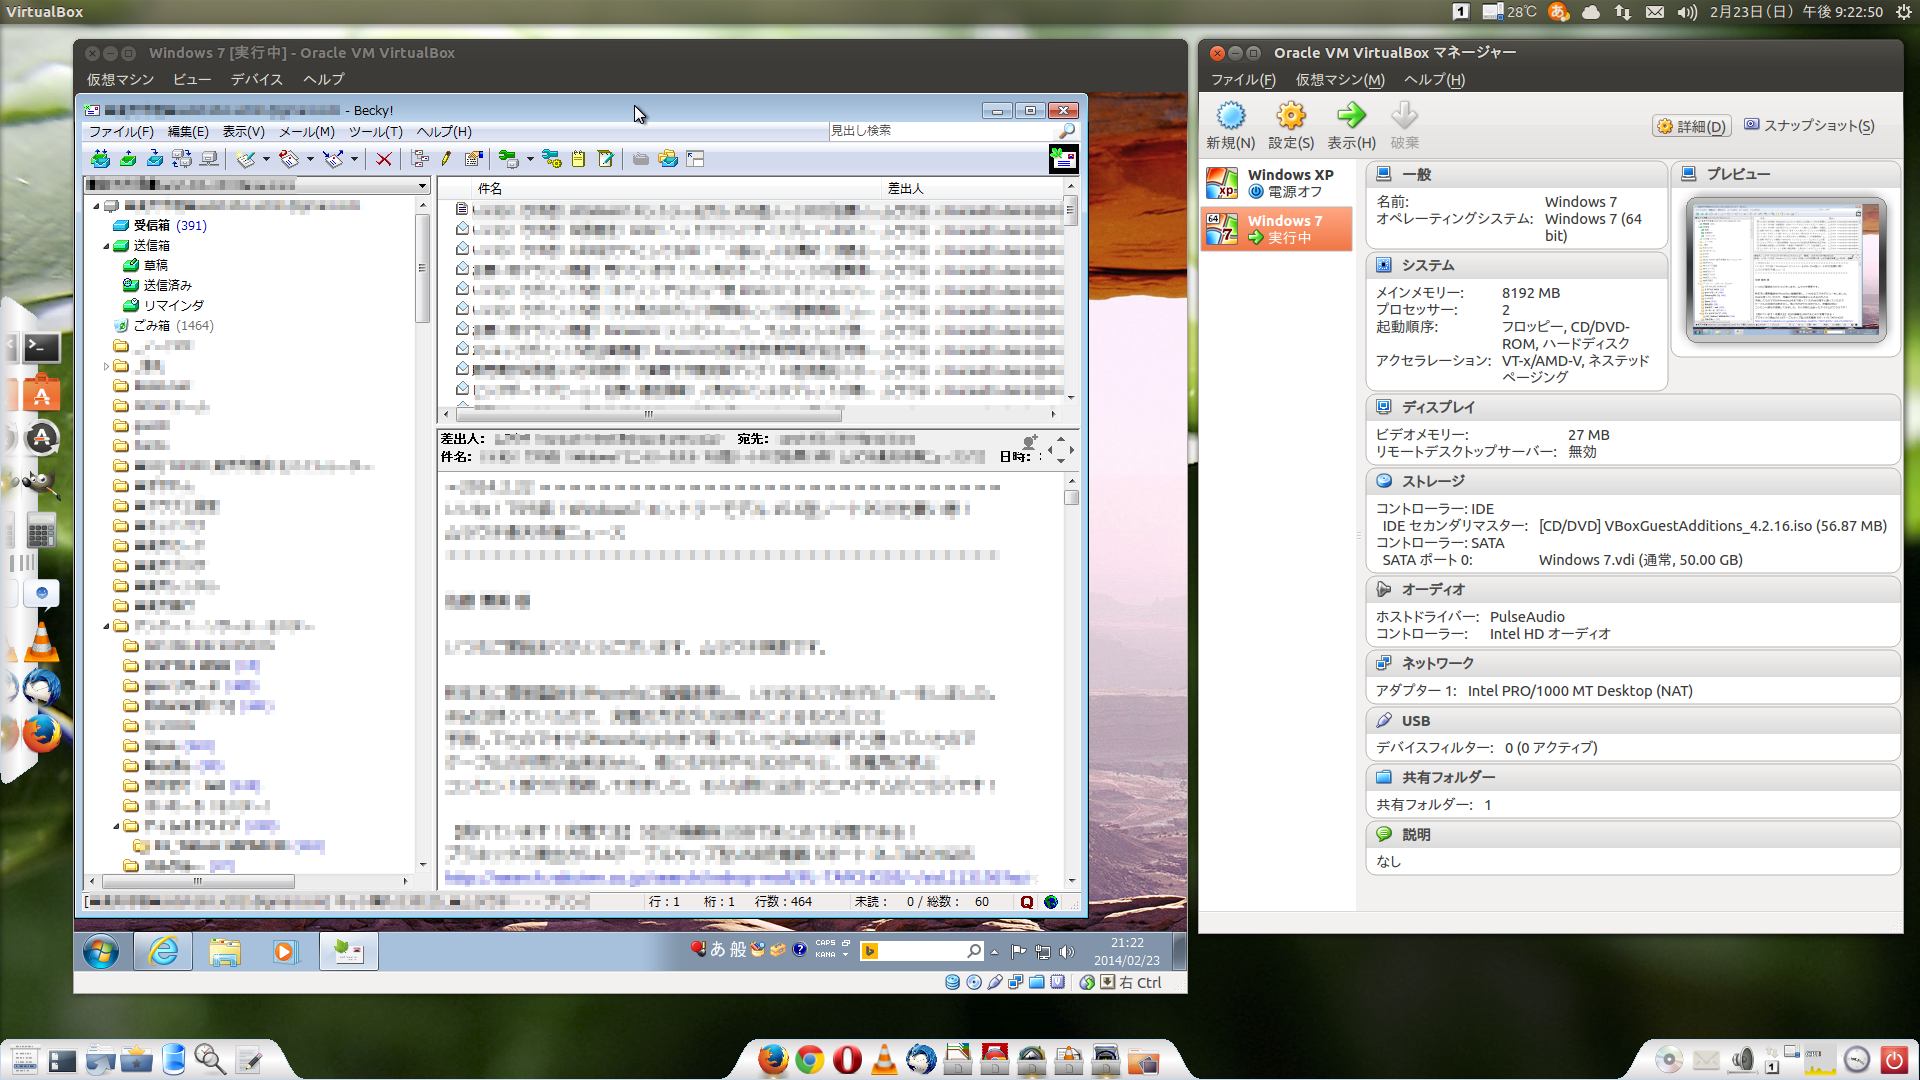
Task: Click the send mail green tray icon
Action: point(128,159)
